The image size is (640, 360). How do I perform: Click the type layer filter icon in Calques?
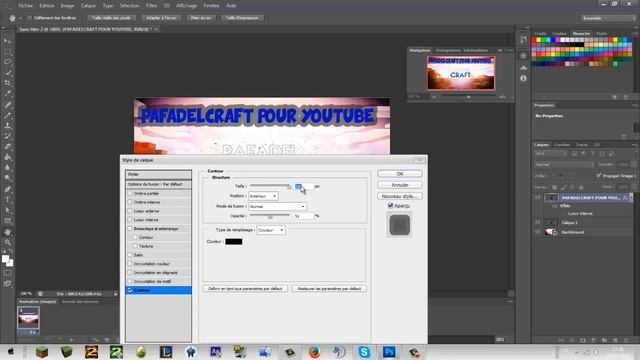click(593, 154)
